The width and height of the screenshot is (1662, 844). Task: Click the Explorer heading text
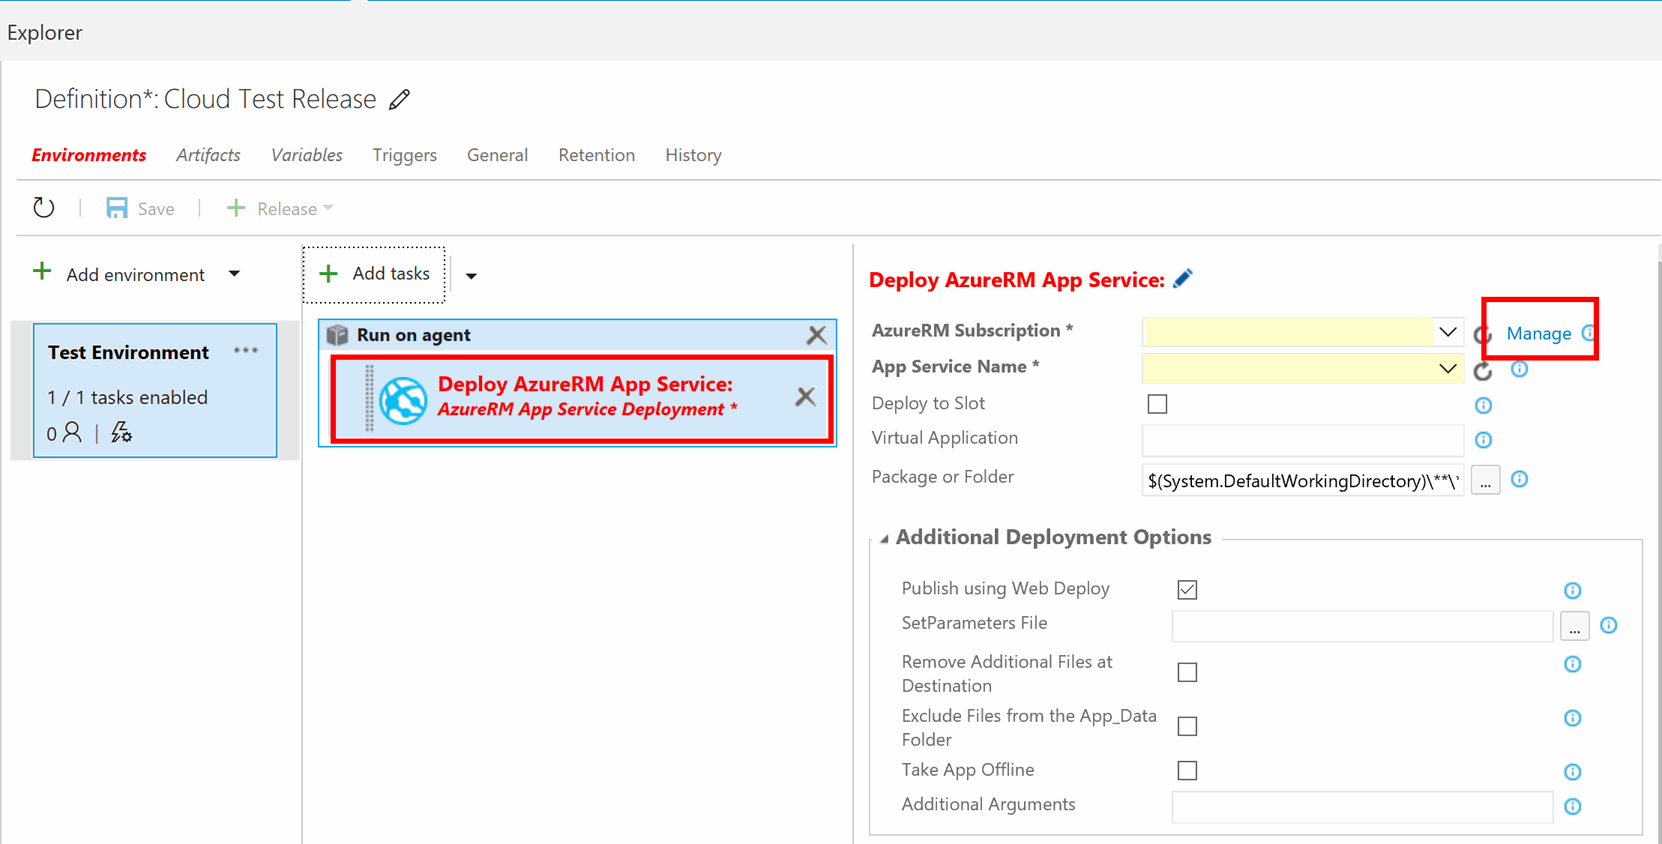point(45,32)
